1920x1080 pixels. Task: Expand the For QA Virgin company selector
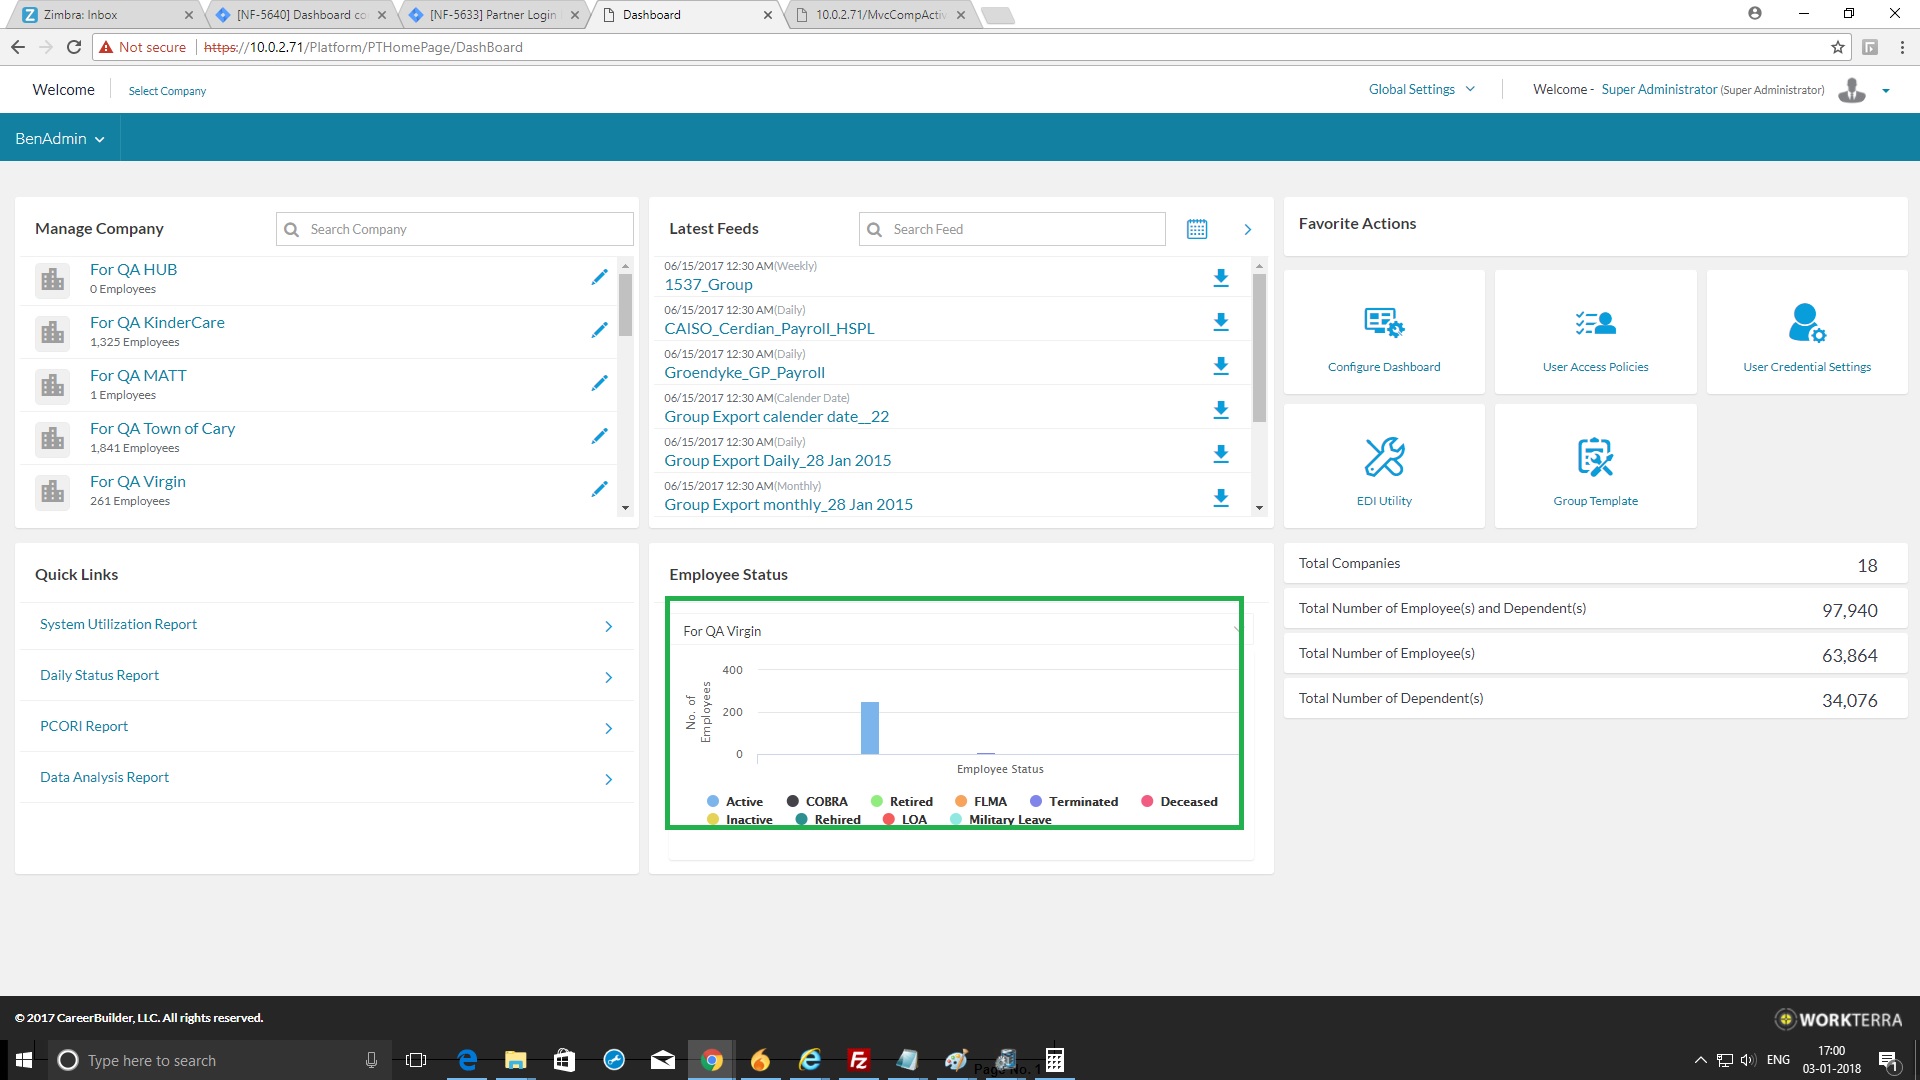1236,631
